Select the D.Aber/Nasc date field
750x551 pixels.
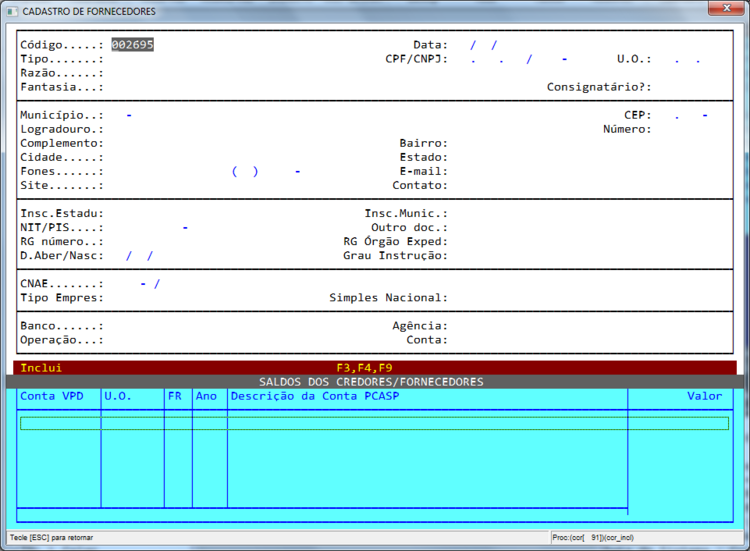(x=139, y=256)
